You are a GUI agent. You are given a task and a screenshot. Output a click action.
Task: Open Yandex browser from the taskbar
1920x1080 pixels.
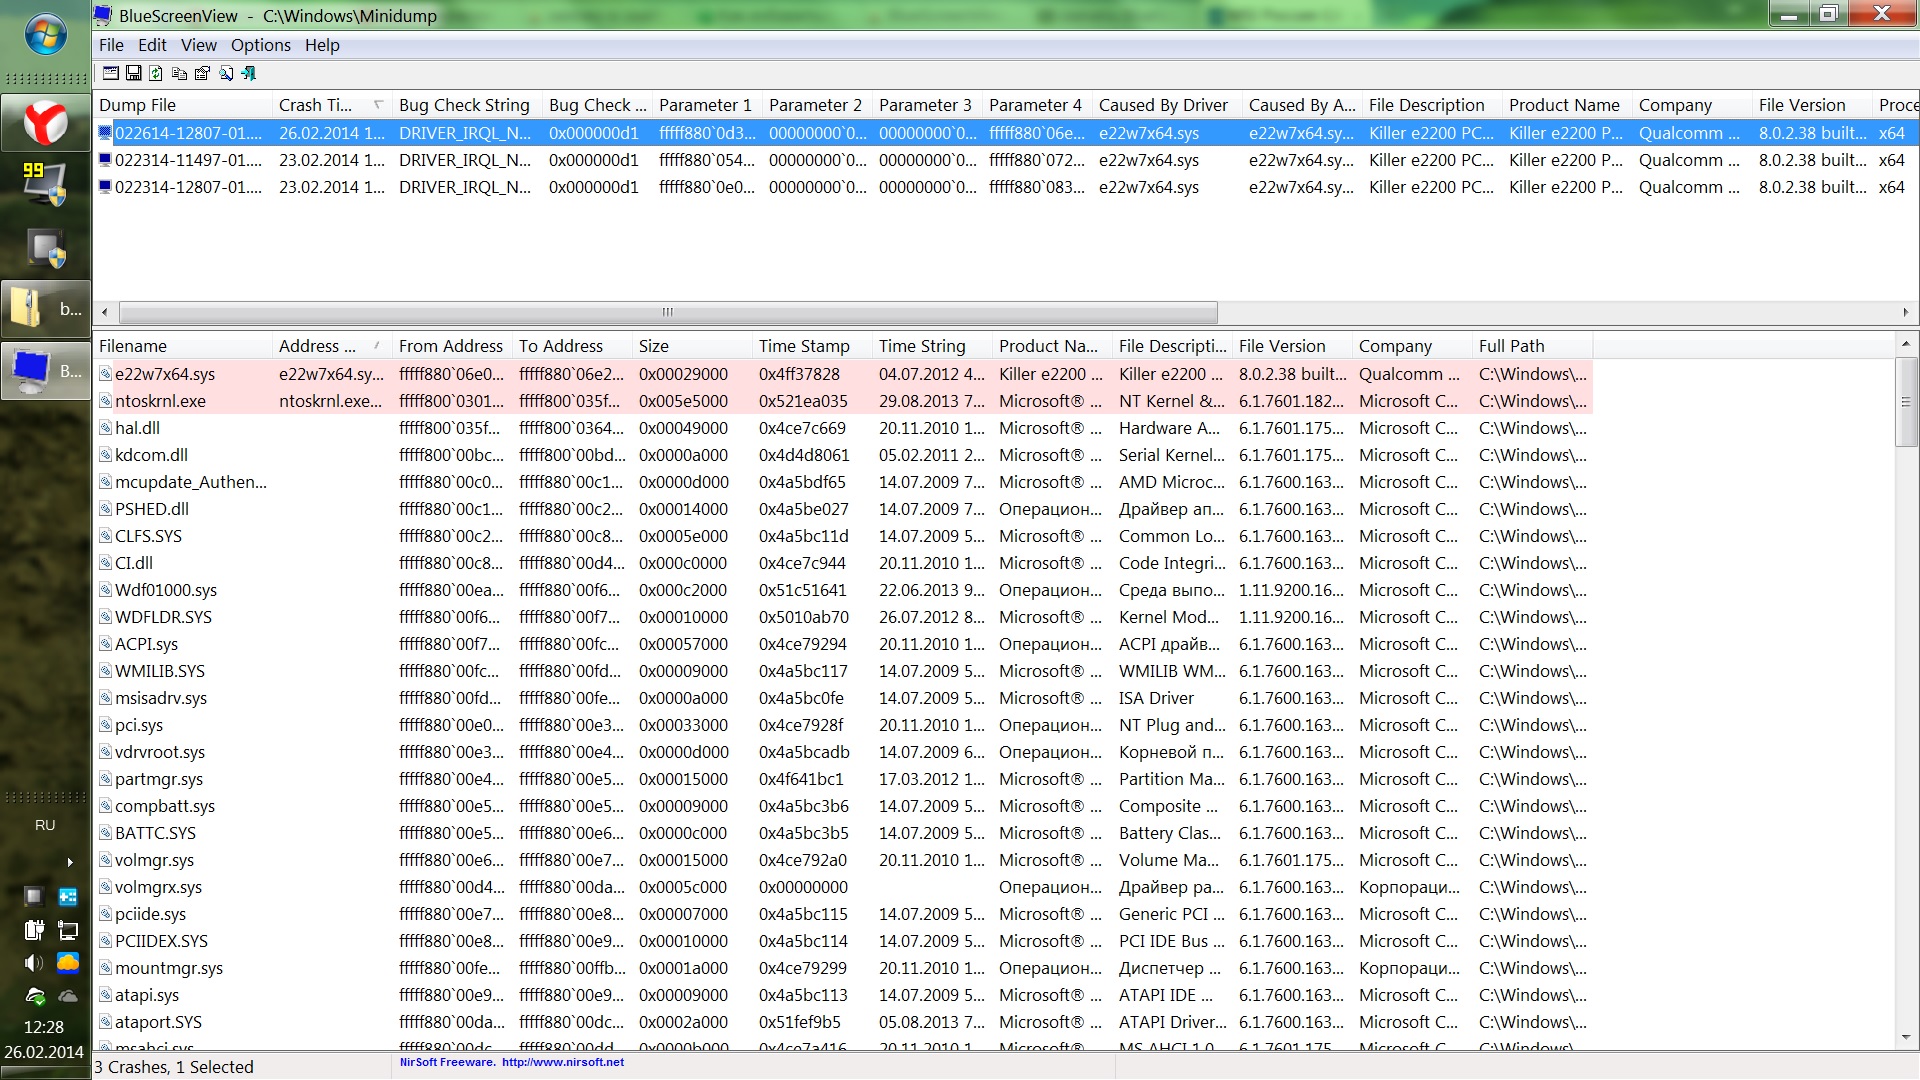coord(45,123)
